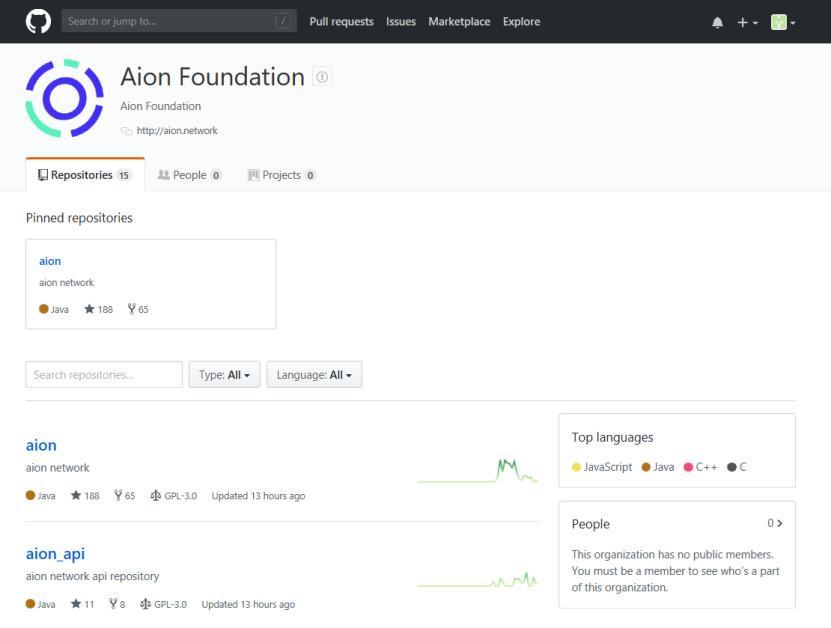Expand the Type: All filter dropdown

click(x=224, y=375)
